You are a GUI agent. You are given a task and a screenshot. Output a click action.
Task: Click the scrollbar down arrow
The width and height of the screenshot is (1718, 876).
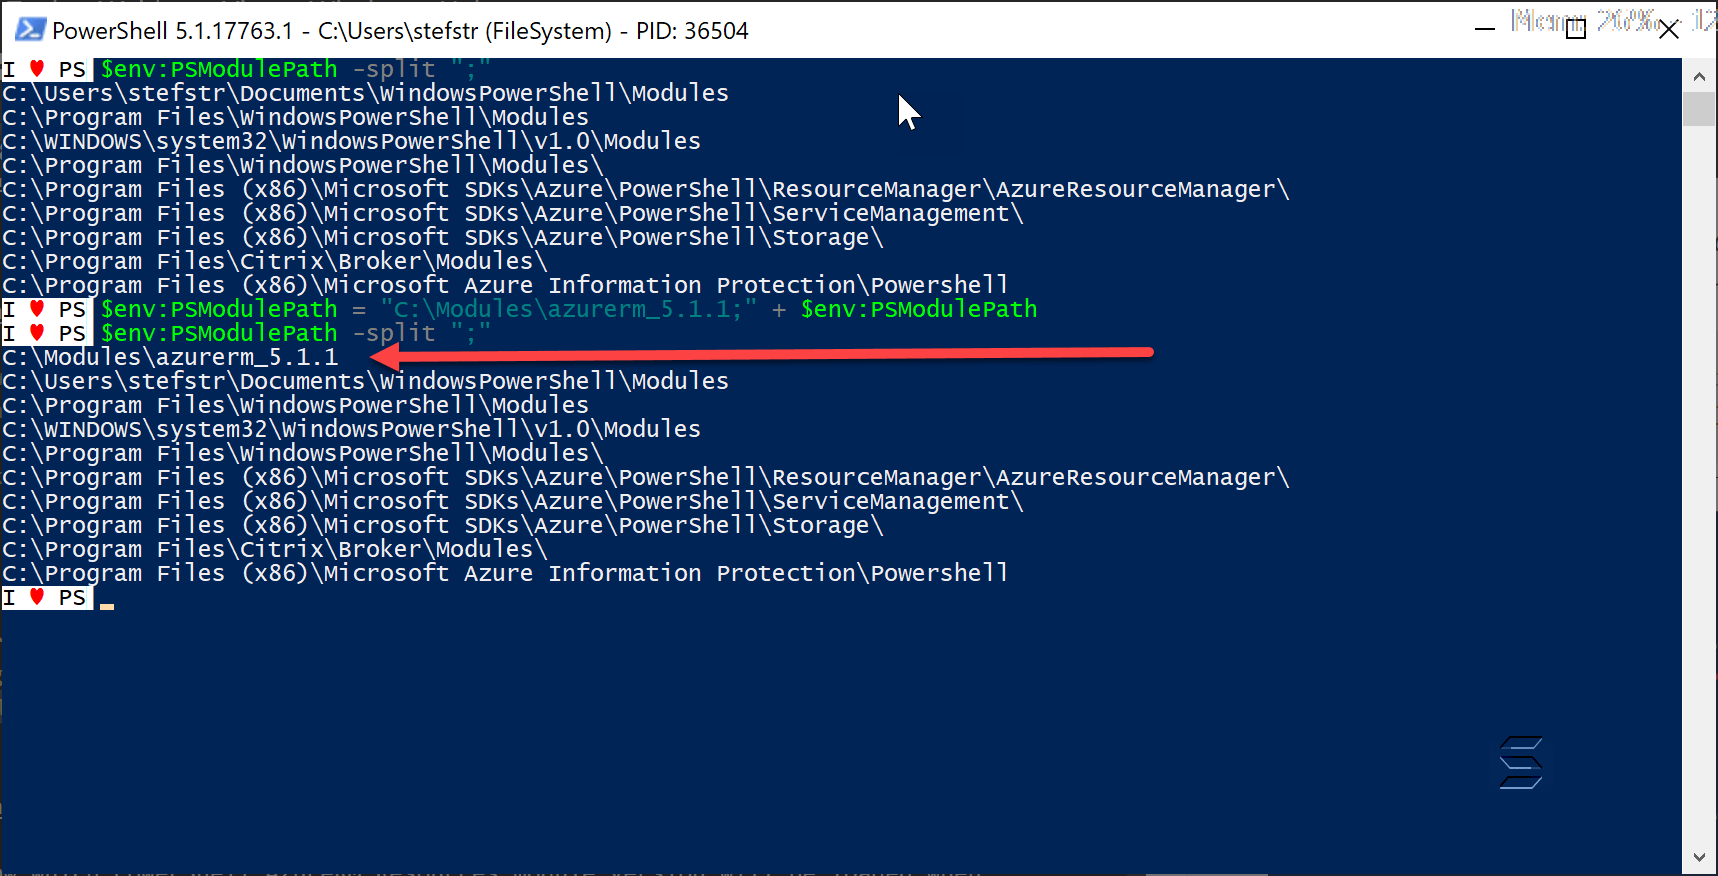coord(1700,858)
